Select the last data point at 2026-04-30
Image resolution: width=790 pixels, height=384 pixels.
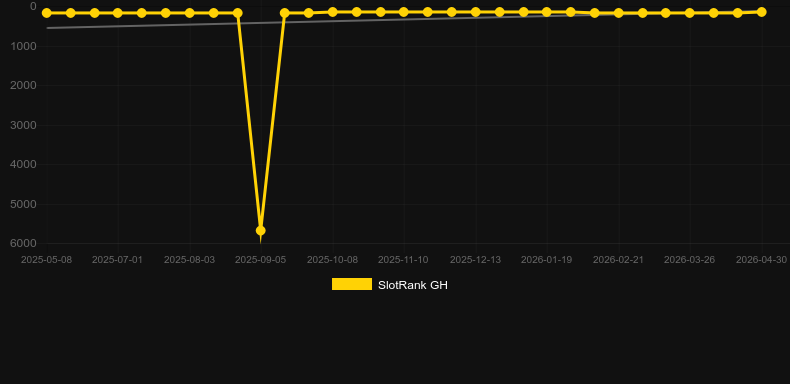coord(761,12)
